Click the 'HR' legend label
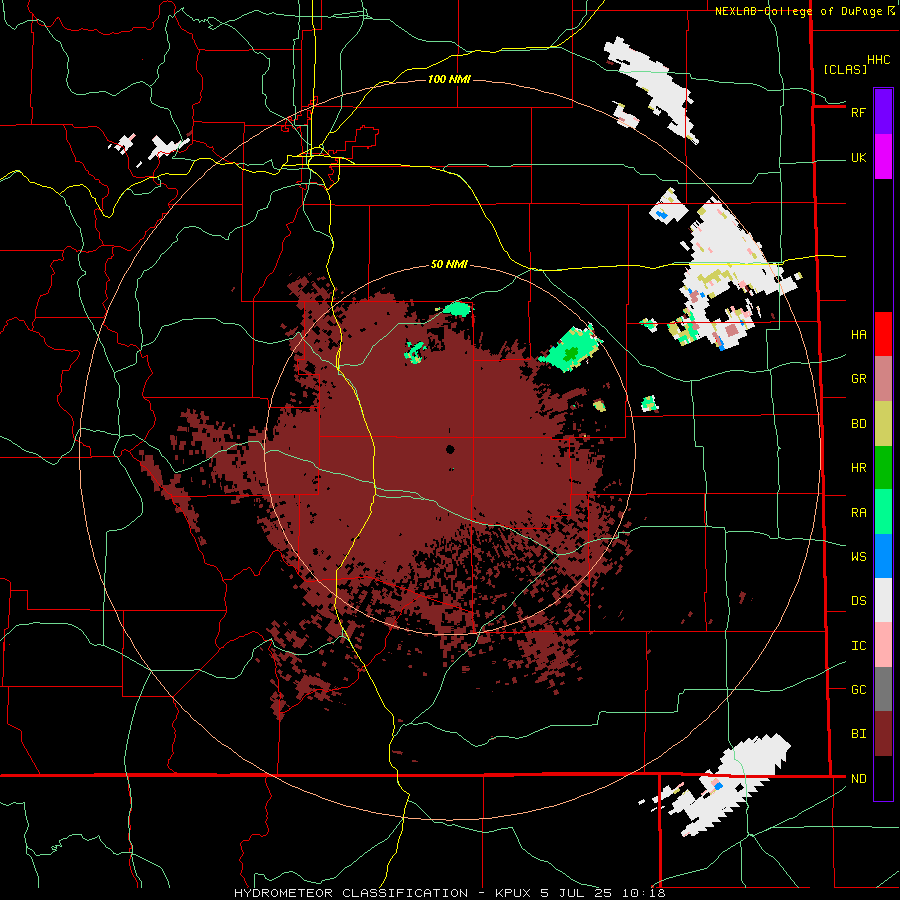The image size is (900, 900). click(x=858, y=468)
